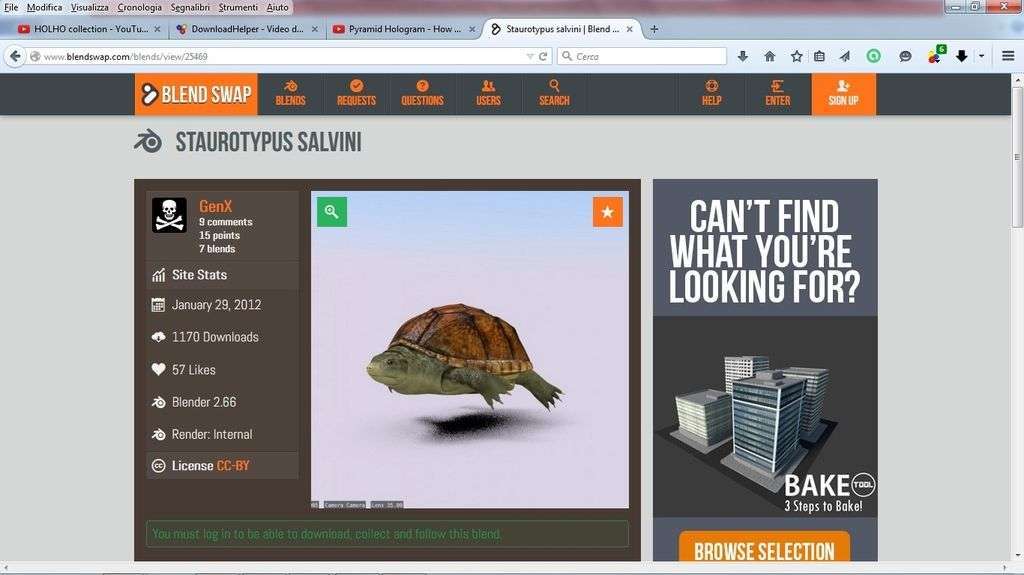Close the Staurotypus salvini tab
Viewport: 1024px width, 575px height.
[x=630, y=29]
